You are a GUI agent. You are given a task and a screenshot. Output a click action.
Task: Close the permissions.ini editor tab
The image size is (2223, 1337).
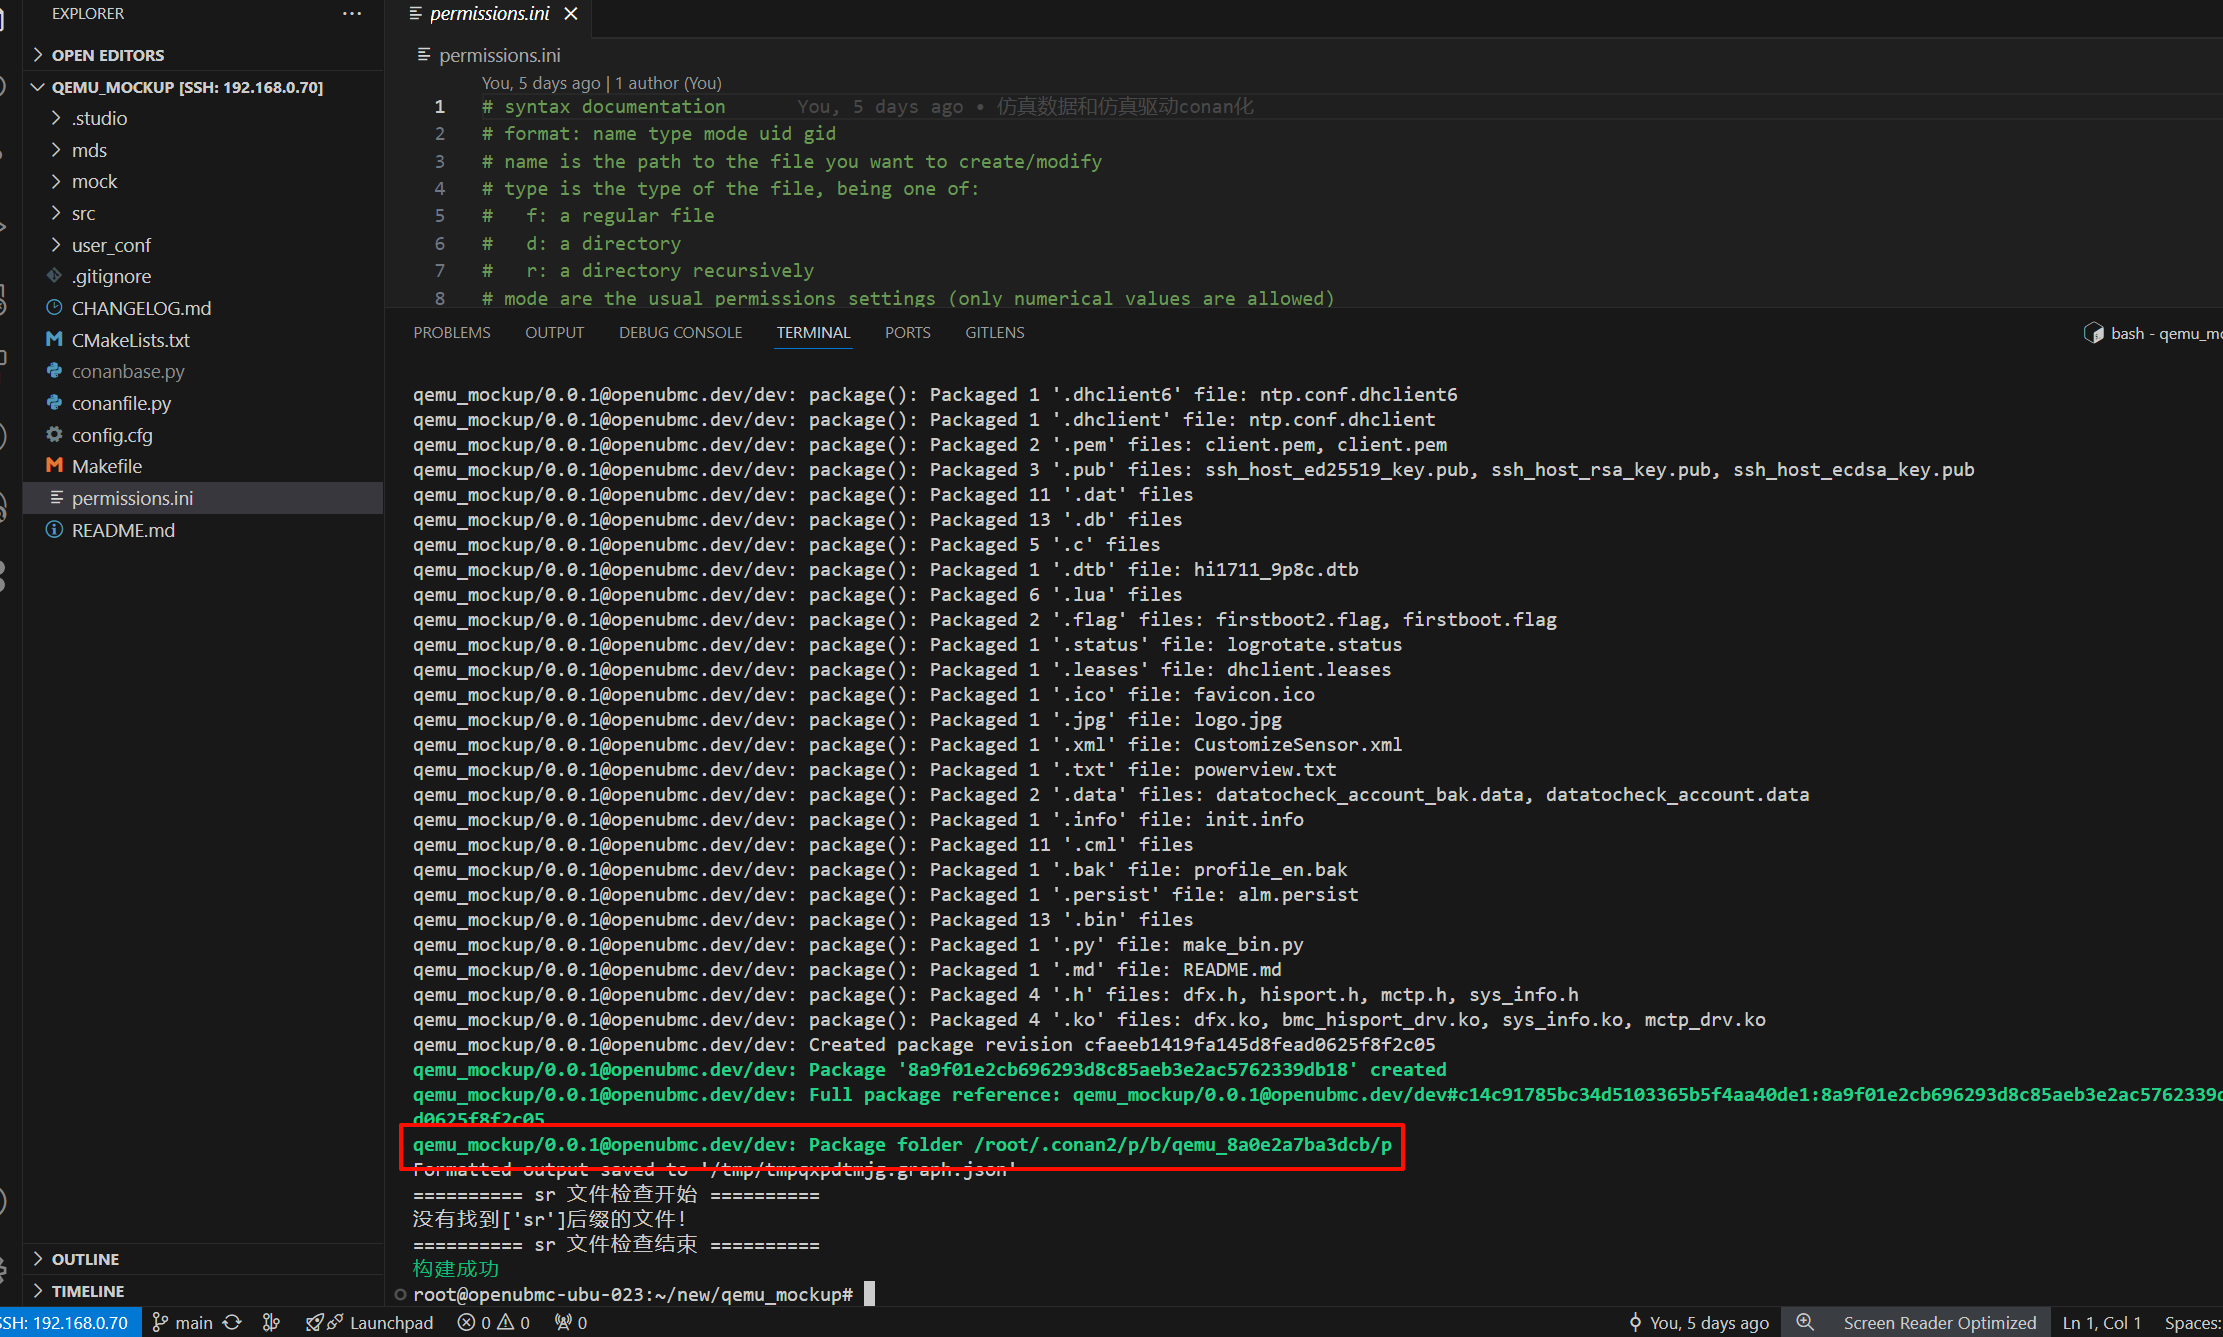point(571,14)
